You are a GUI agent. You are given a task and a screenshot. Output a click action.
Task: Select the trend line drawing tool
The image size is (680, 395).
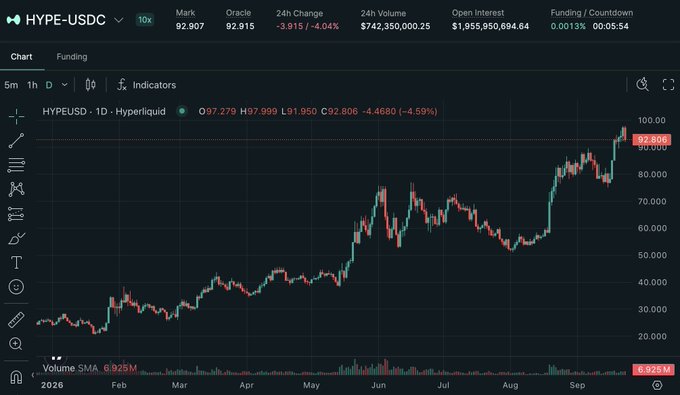pyautogui.click(x=16, y=140)
